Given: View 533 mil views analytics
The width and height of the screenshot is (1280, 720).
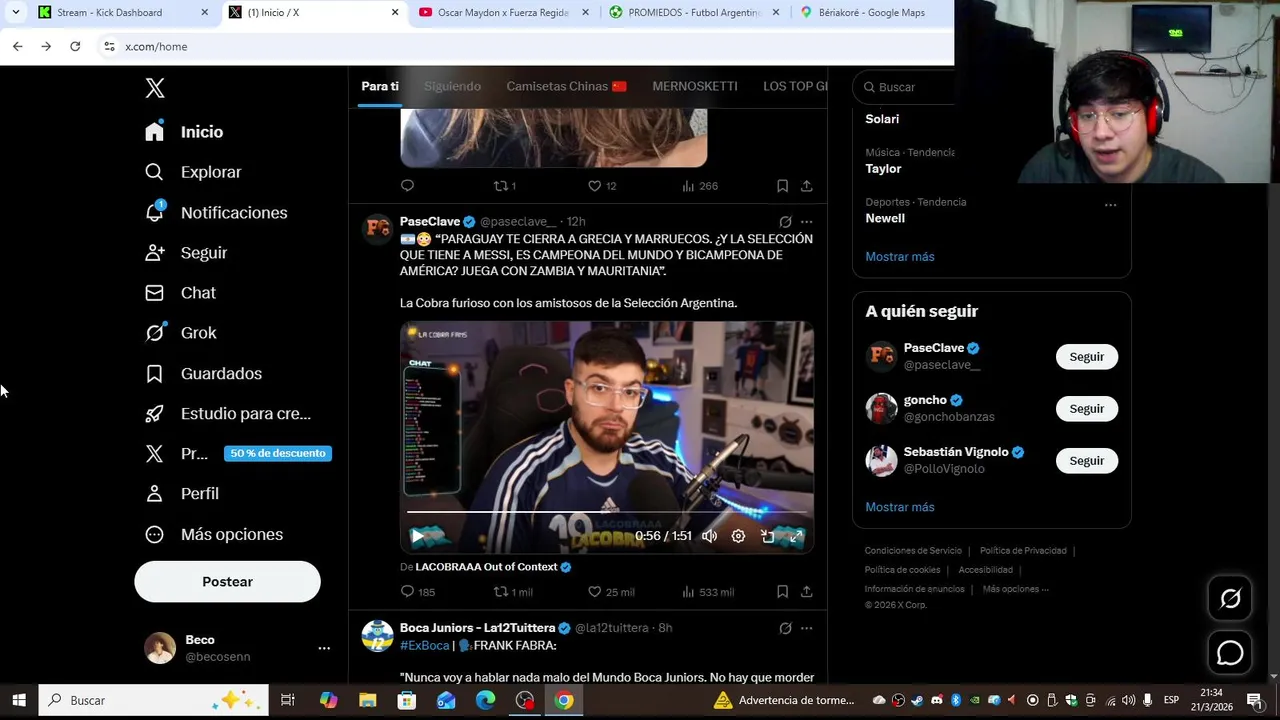Looking at the screenshot, I should pyautogui.click(x=707, y=592).
